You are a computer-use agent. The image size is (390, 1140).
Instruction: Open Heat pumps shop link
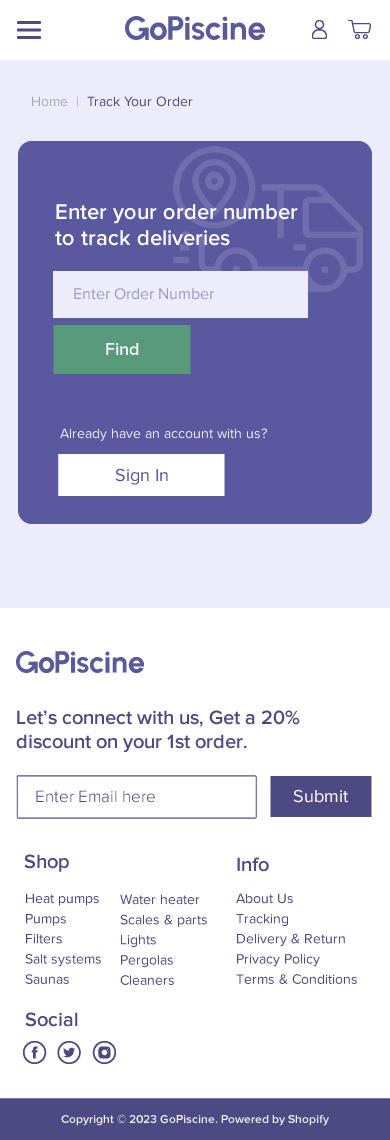click(x=62, y=899)
